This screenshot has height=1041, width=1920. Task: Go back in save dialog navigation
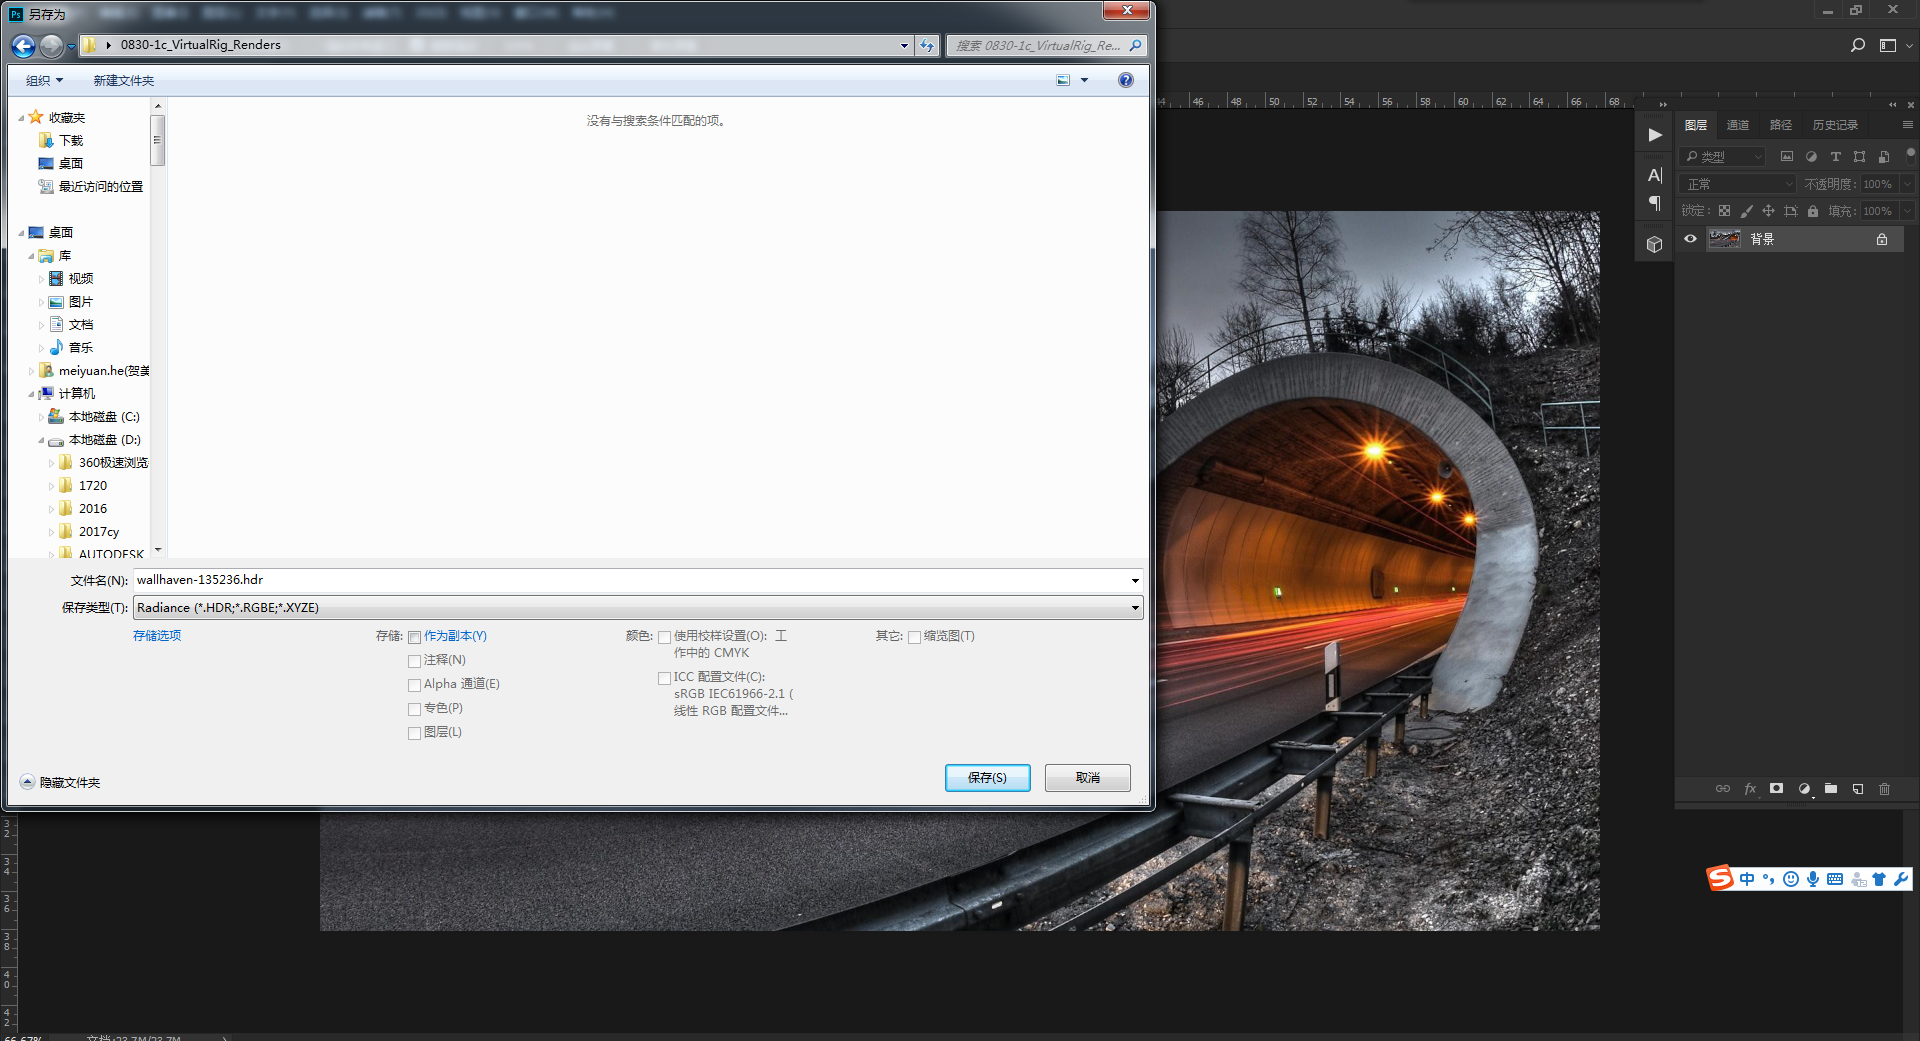(x=23, y=46)
